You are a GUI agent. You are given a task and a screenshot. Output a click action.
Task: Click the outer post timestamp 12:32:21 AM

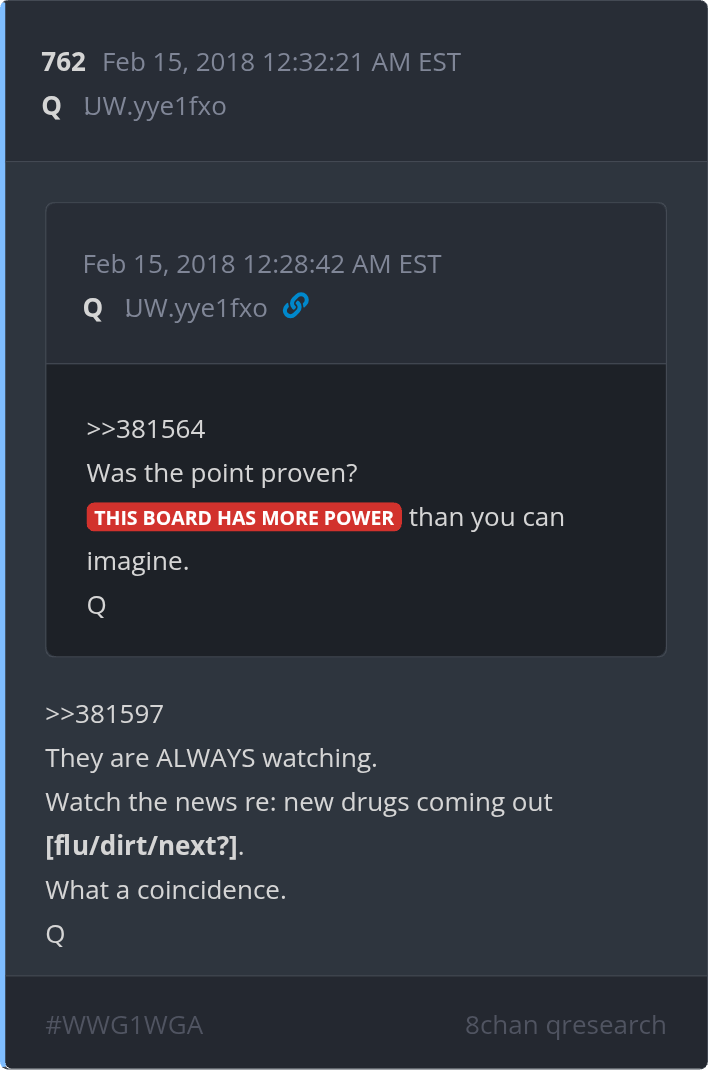(281, 62)
